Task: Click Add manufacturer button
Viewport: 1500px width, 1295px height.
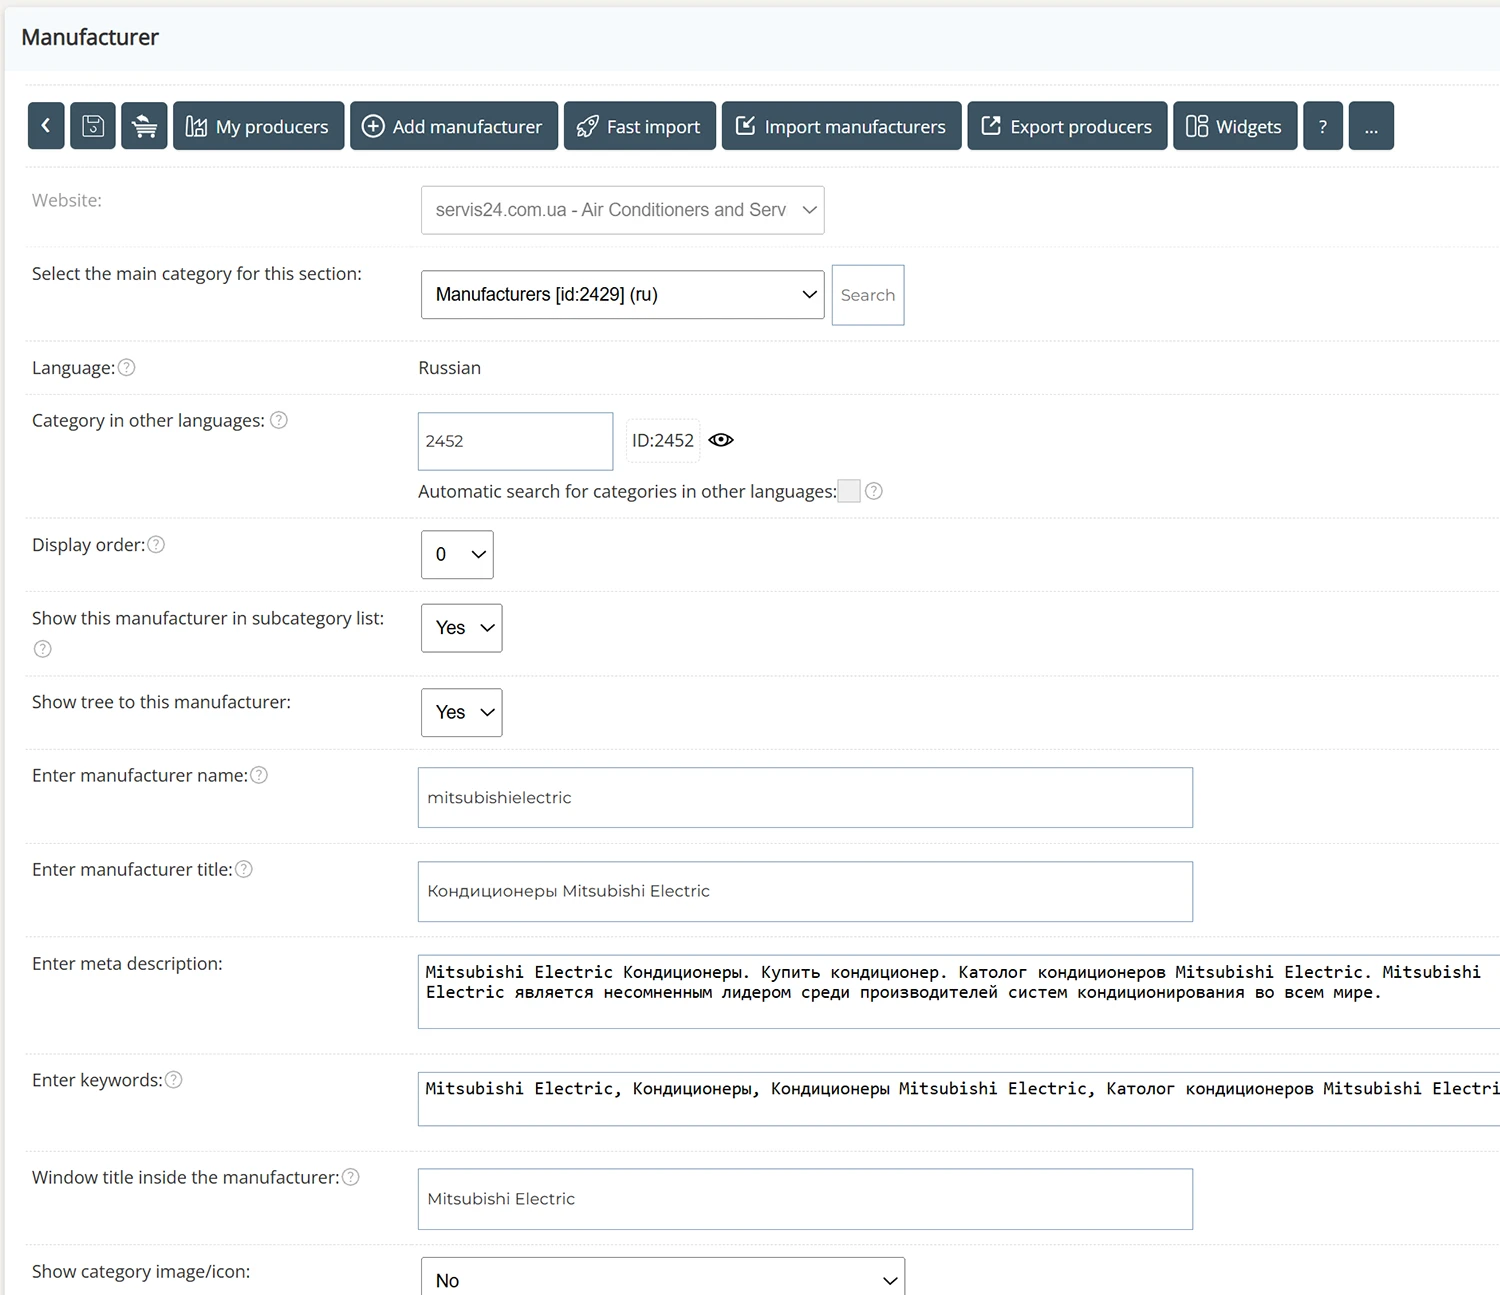Action: click(x=454, y=126)
